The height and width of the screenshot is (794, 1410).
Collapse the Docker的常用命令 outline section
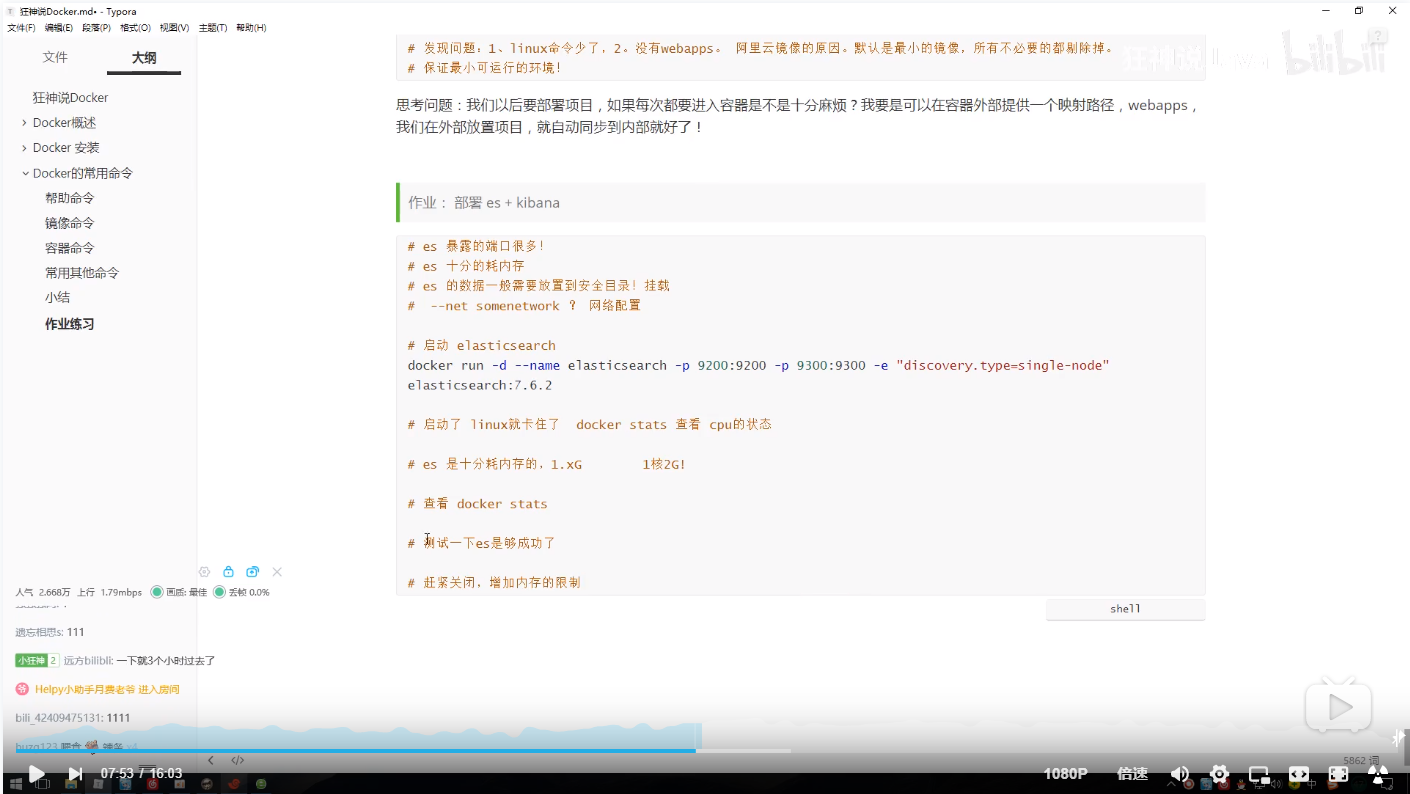coord(25,173)
